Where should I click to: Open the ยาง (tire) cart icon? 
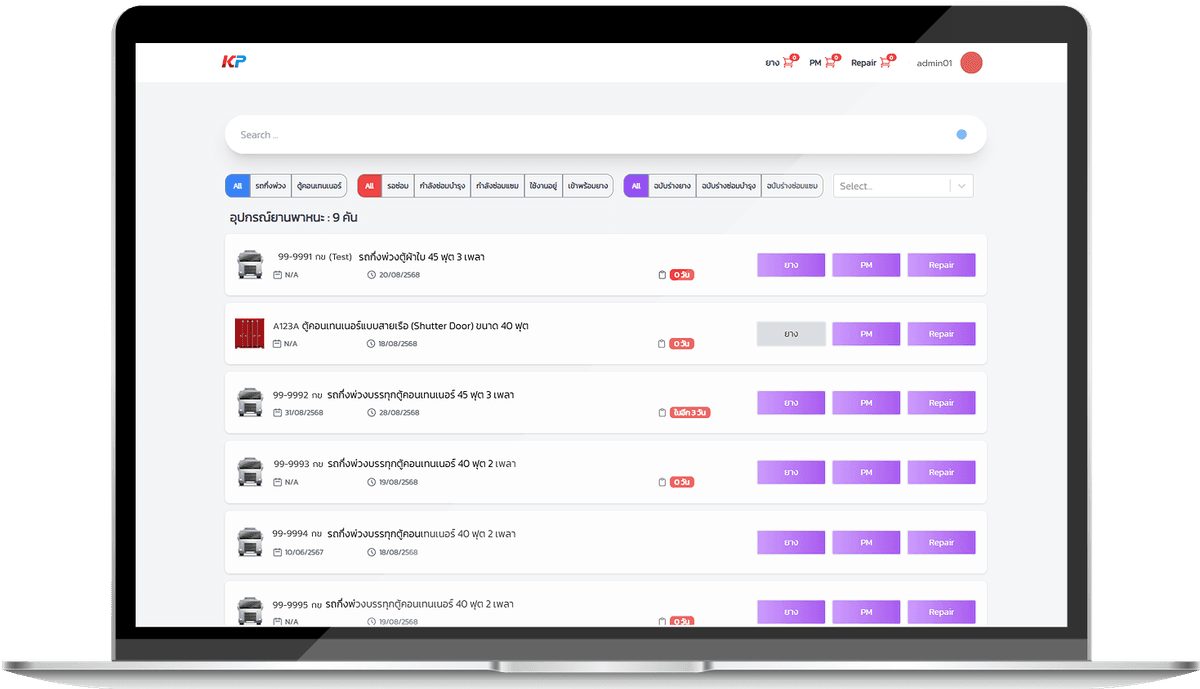tap(788, 63)
